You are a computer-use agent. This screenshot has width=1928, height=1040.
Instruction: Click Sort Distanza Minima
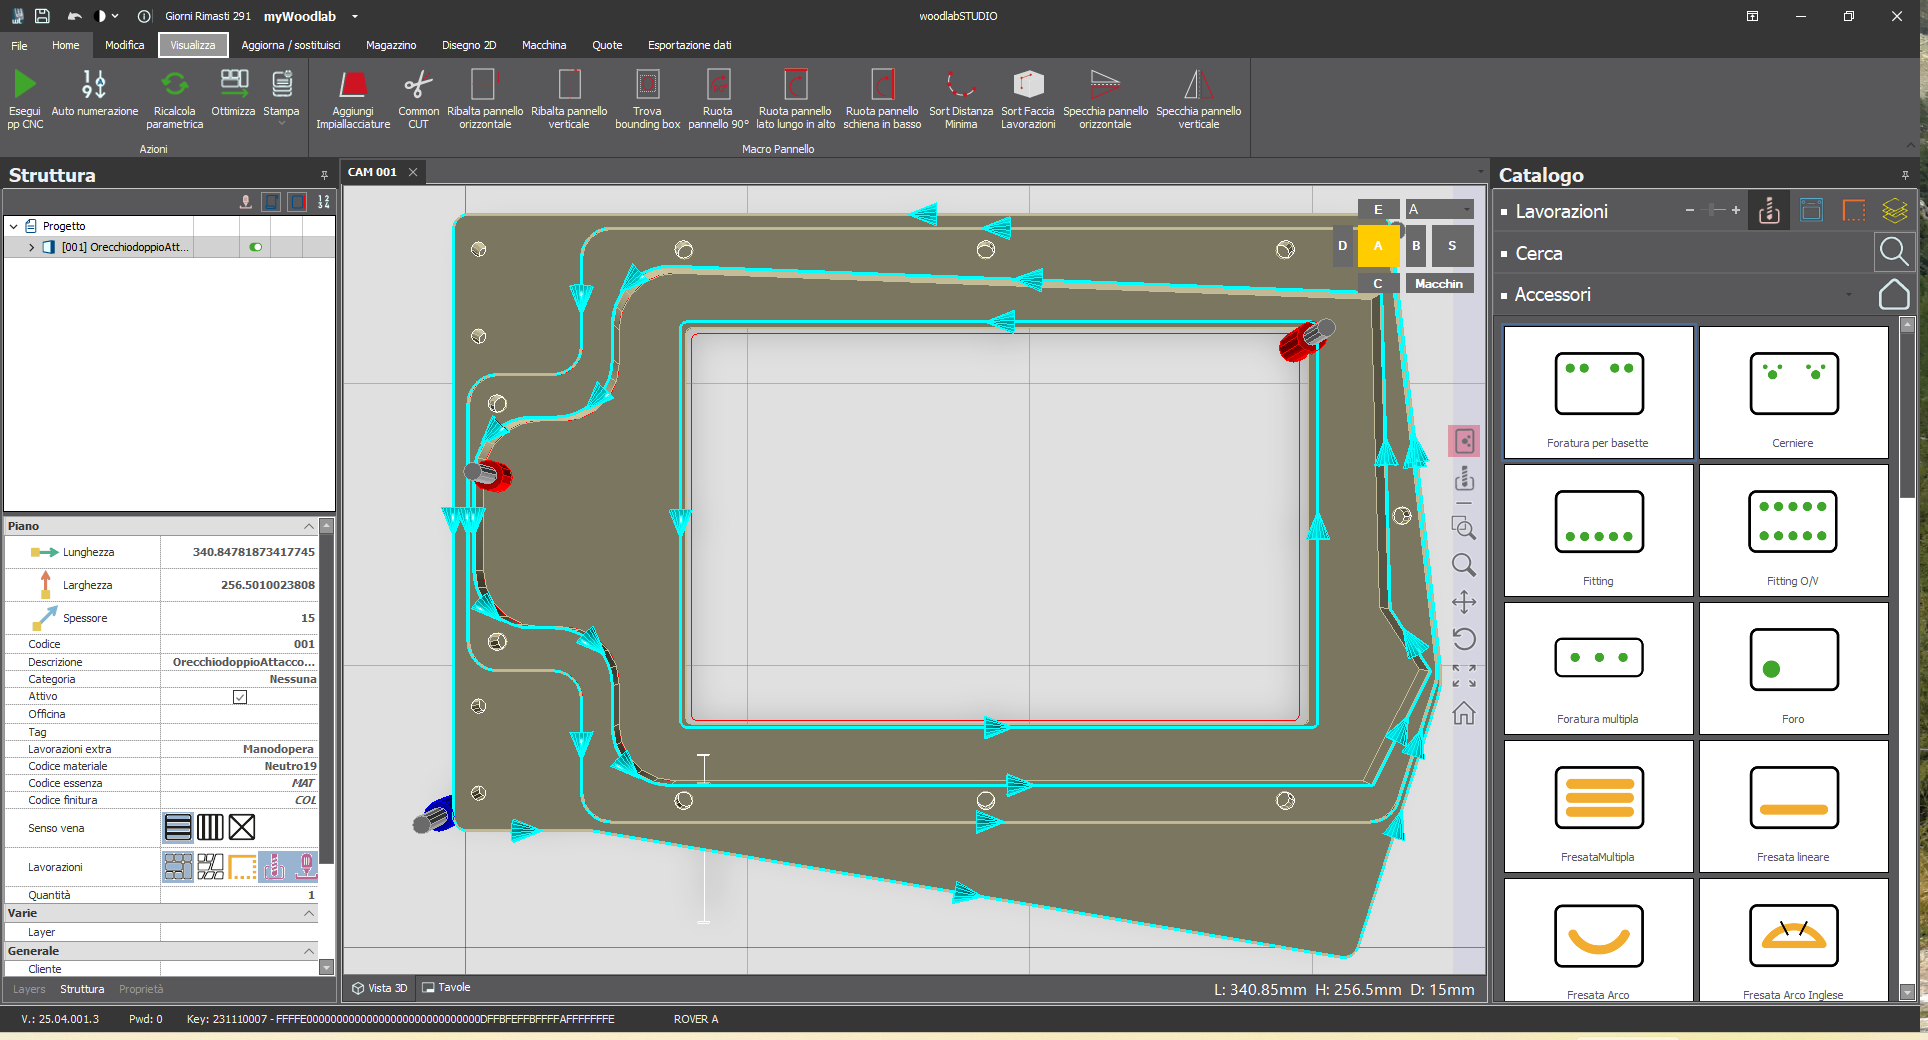pos(960,97)
